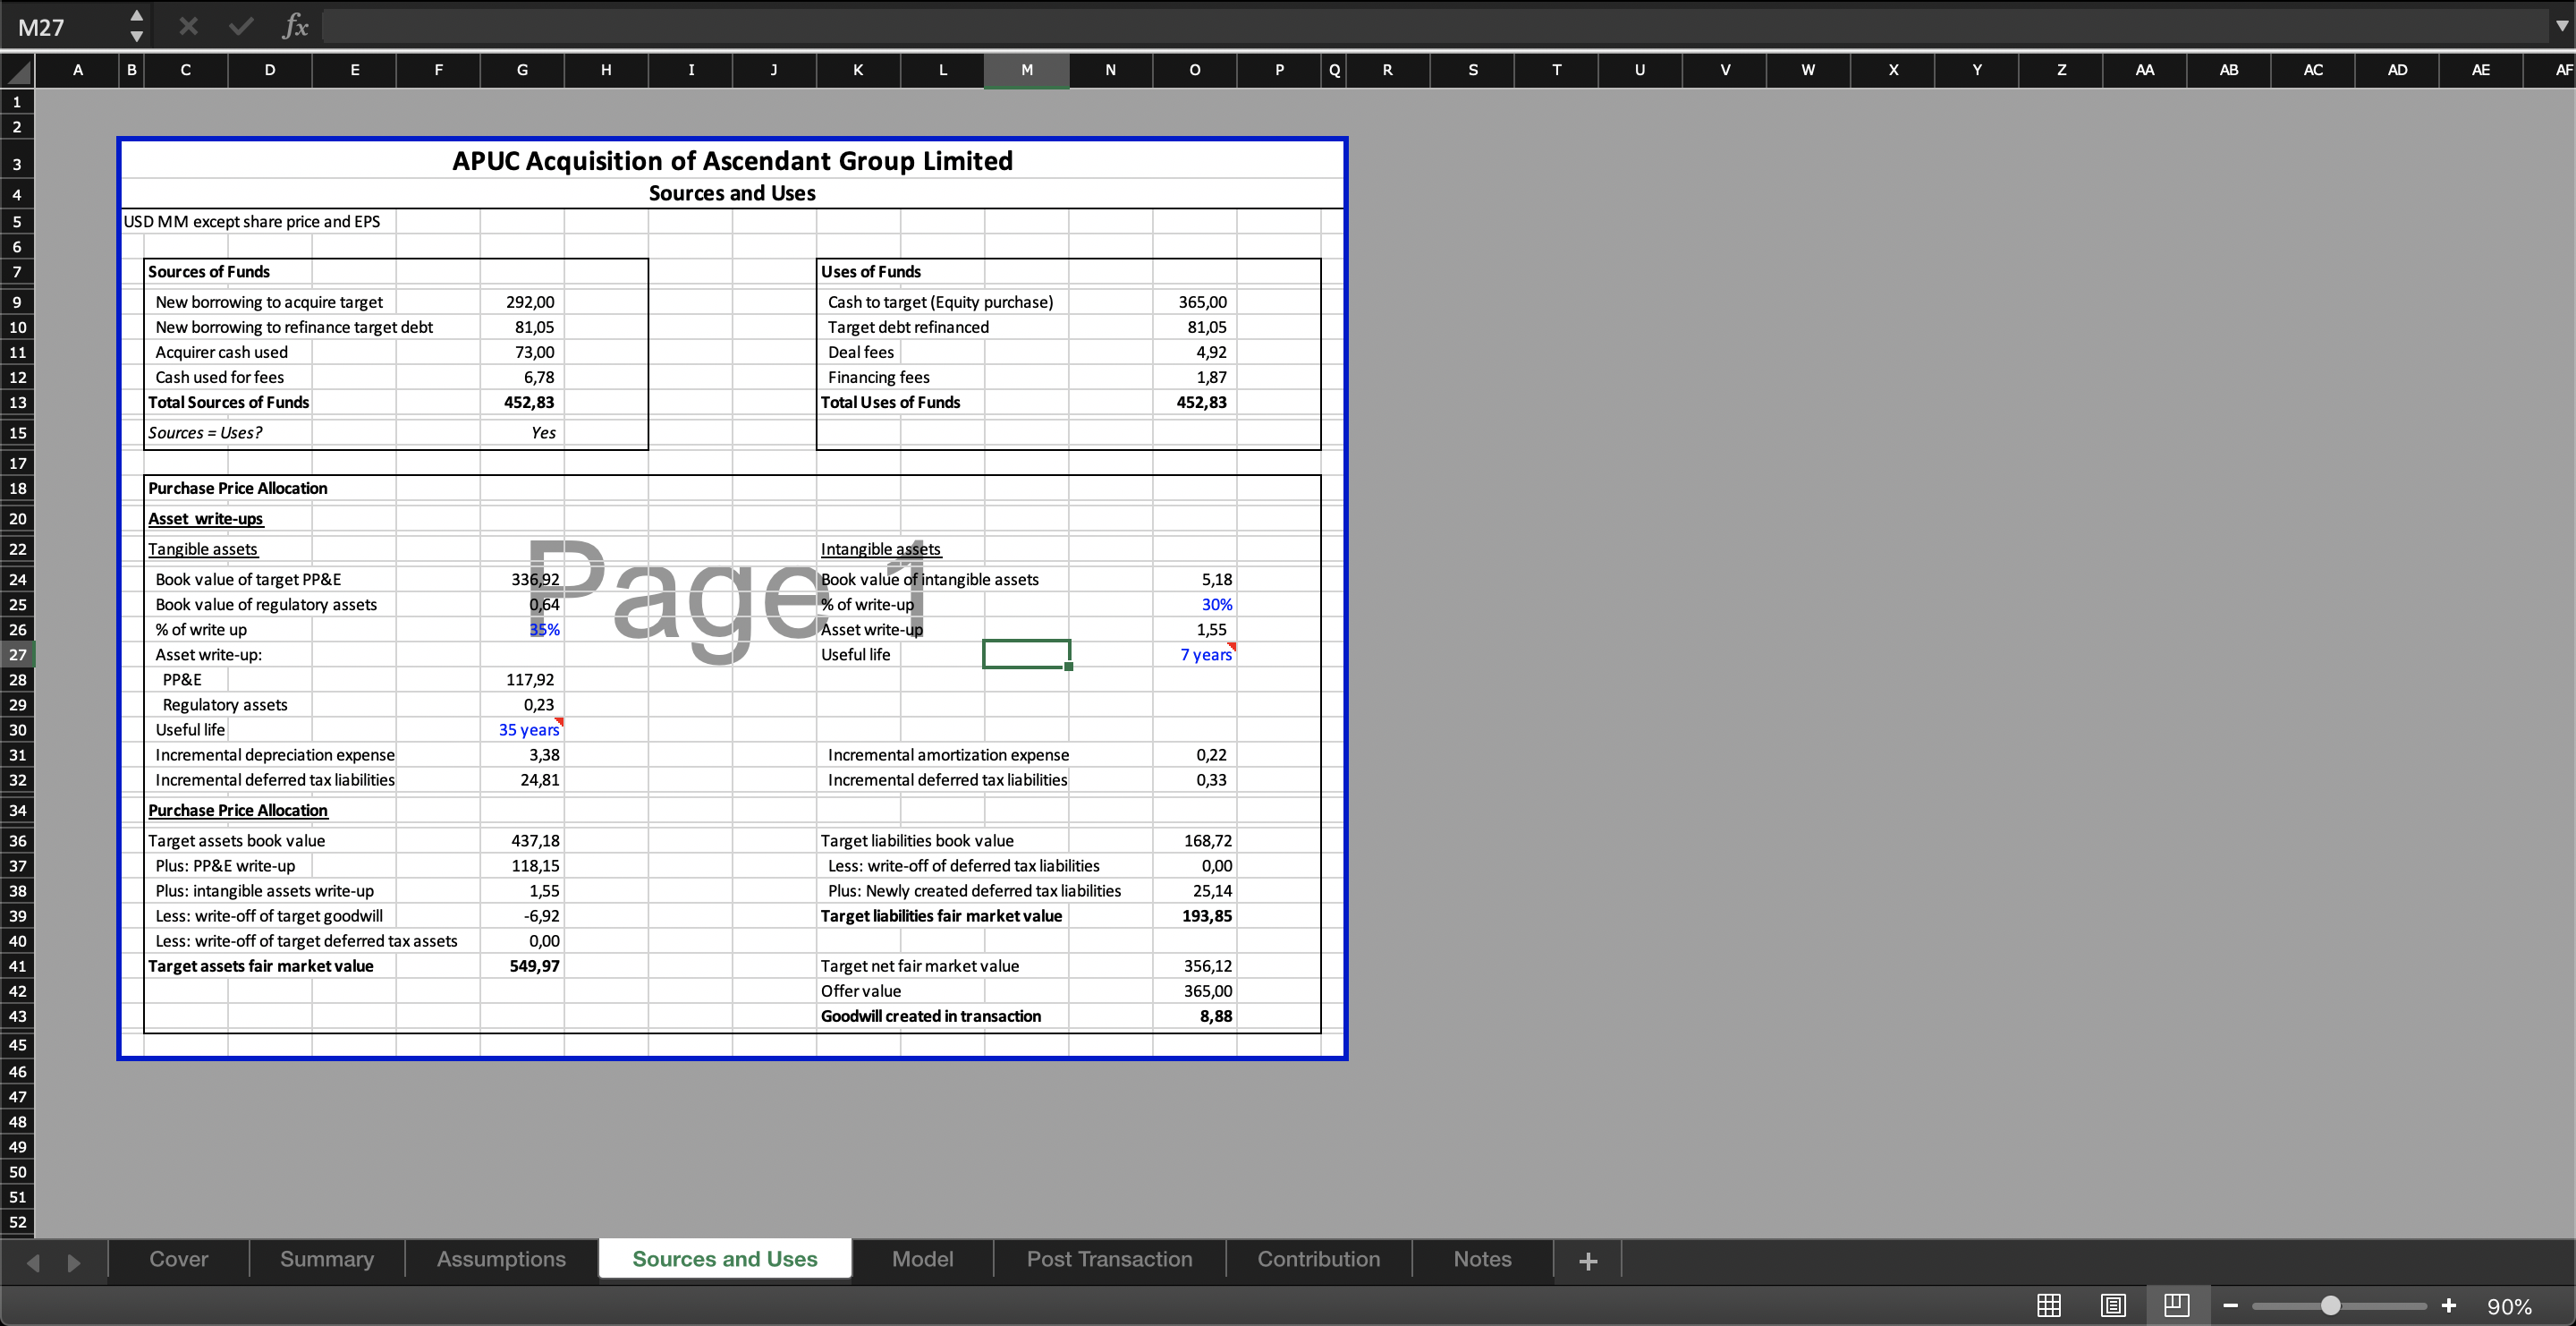Click the USD MM except share price cell
The height and width of the screenshot is (1326, 2576).
[252, 221]
